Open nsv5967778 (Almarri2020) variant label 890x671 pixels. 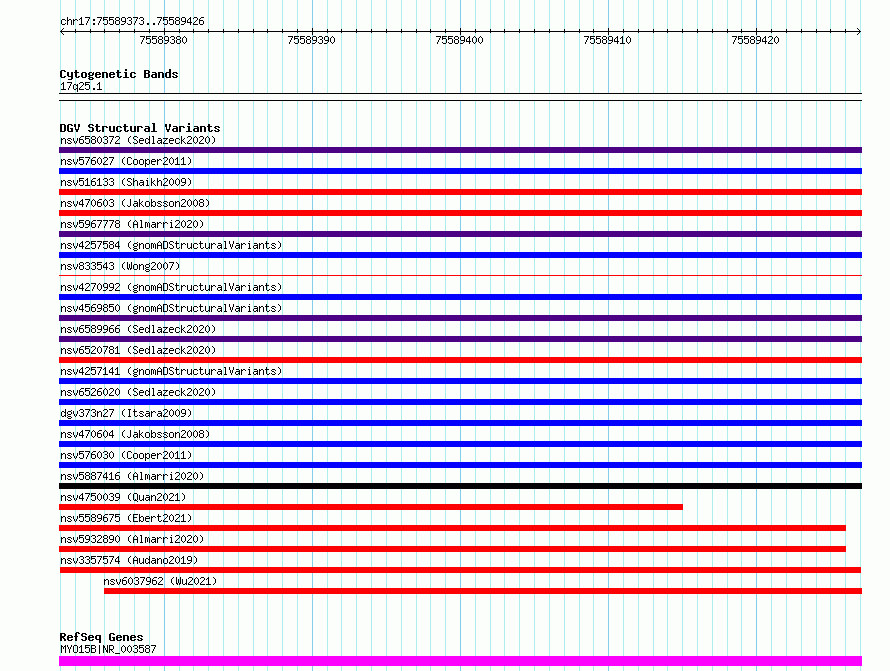click(x=132, y=224)
